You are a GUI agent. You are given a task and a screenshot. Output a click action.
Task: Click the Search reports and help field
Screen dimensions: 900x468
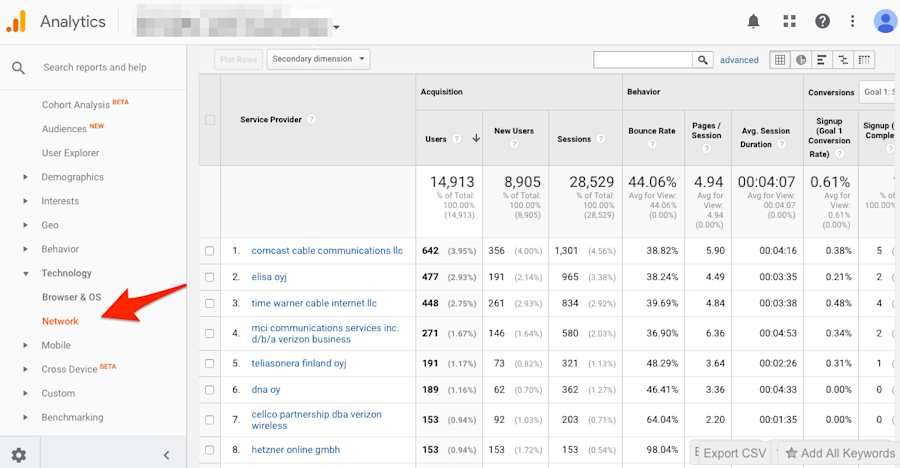95,68
